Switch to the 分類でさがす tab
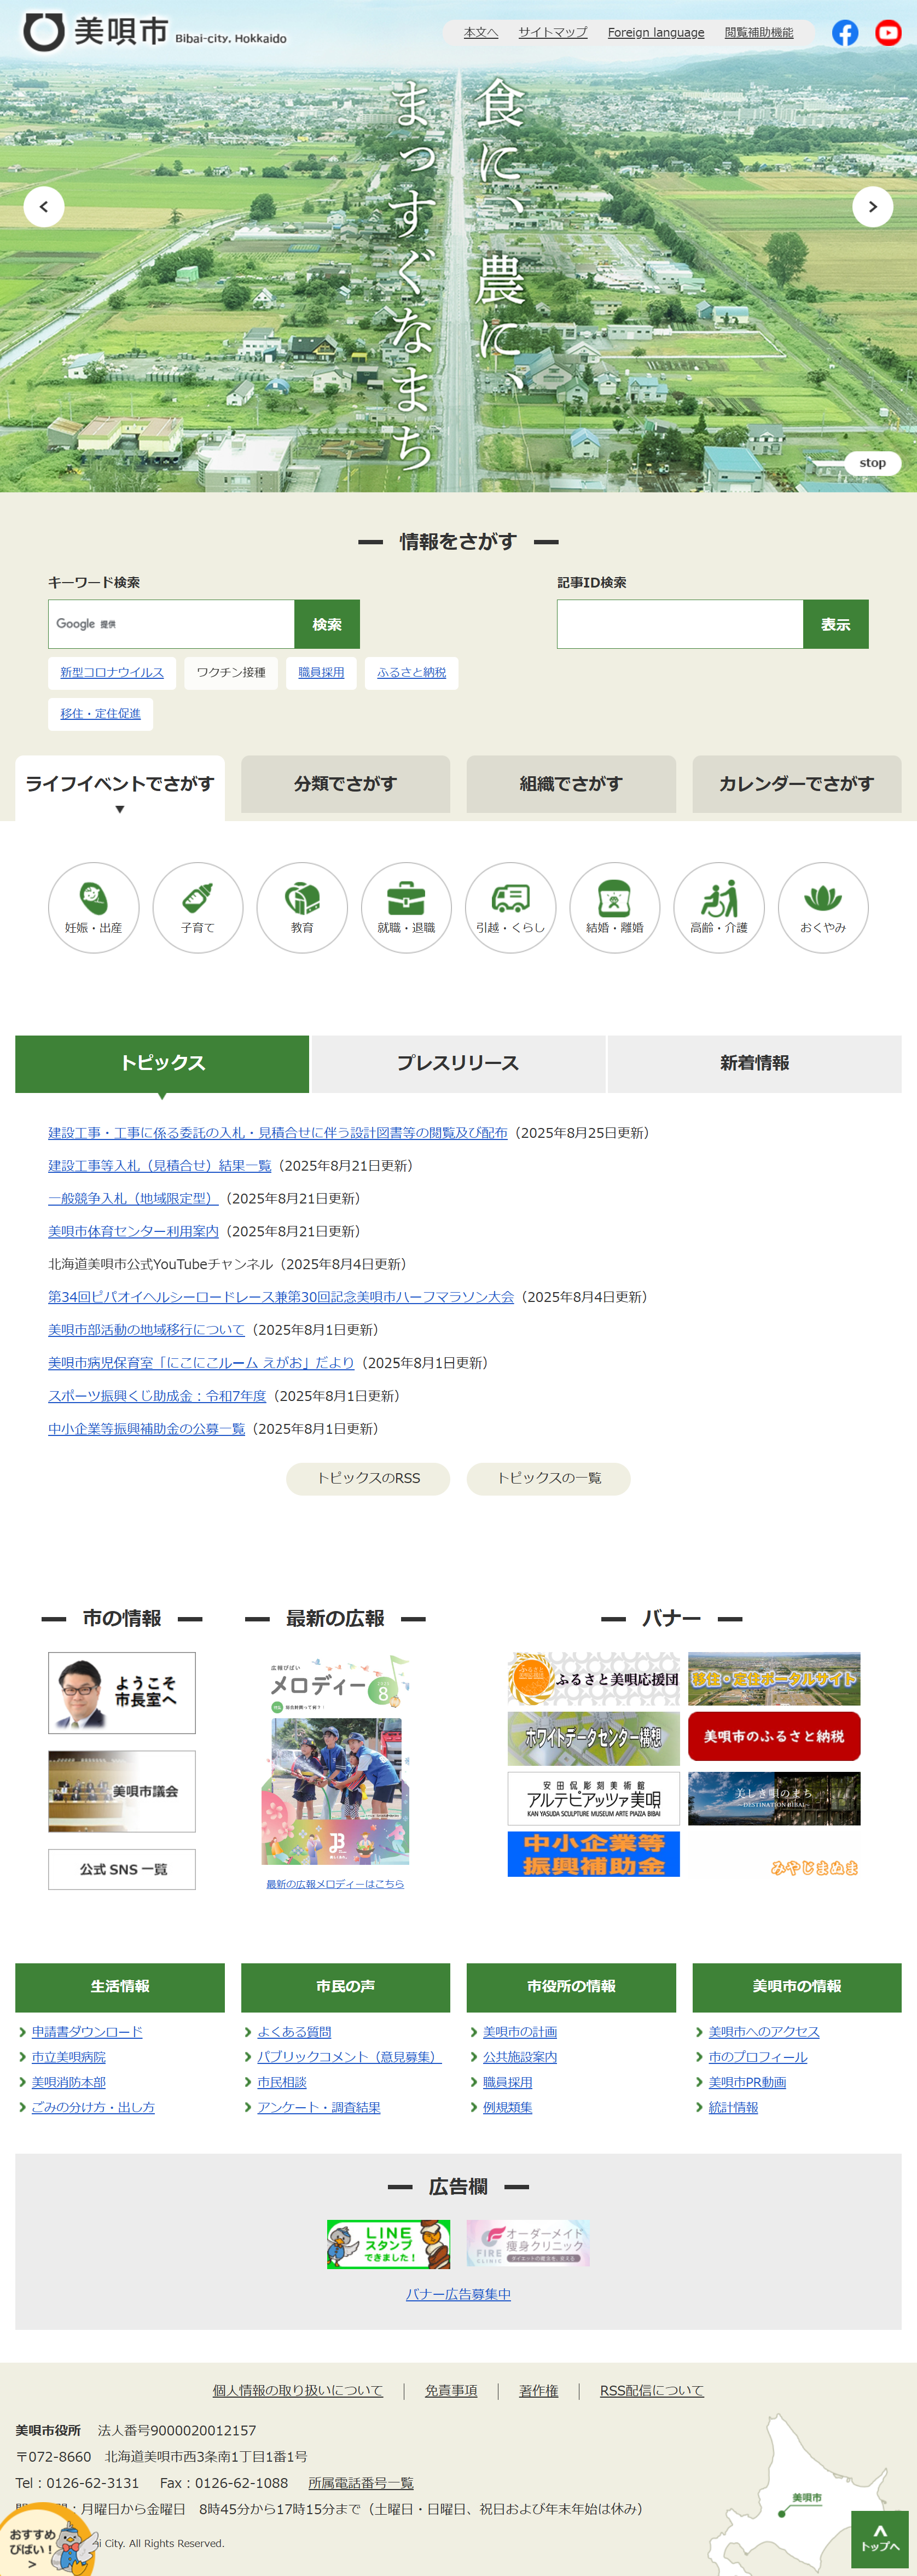 [346, 784]
